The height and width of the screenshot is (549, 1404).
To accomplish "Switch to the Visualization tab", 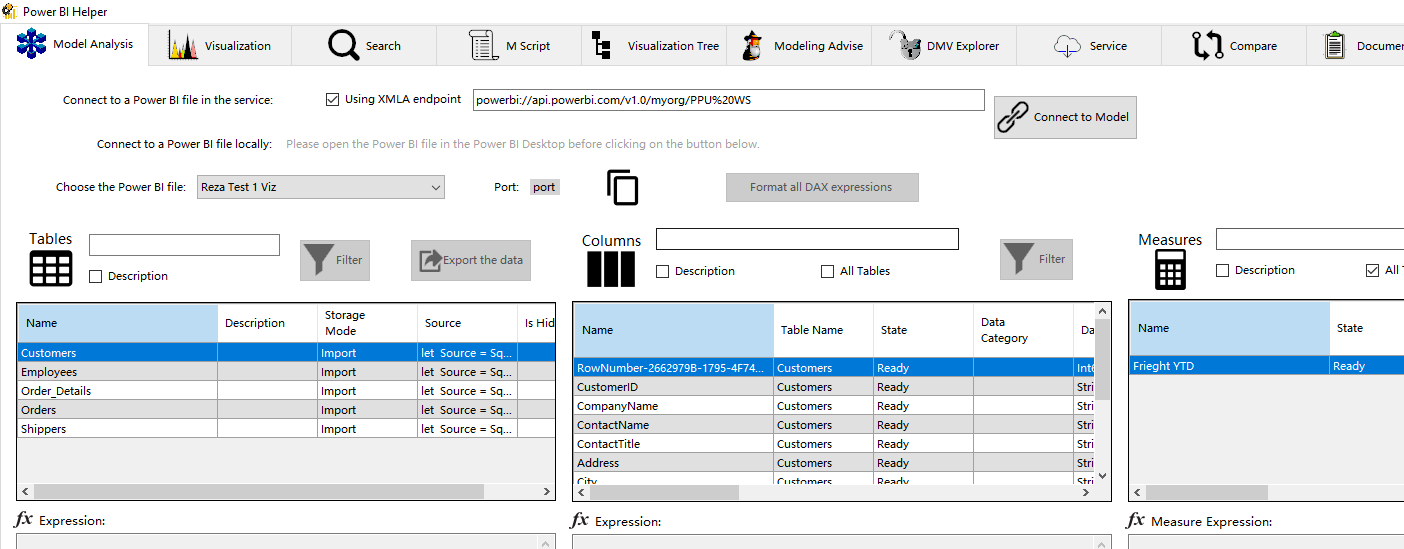I will 220,46.
